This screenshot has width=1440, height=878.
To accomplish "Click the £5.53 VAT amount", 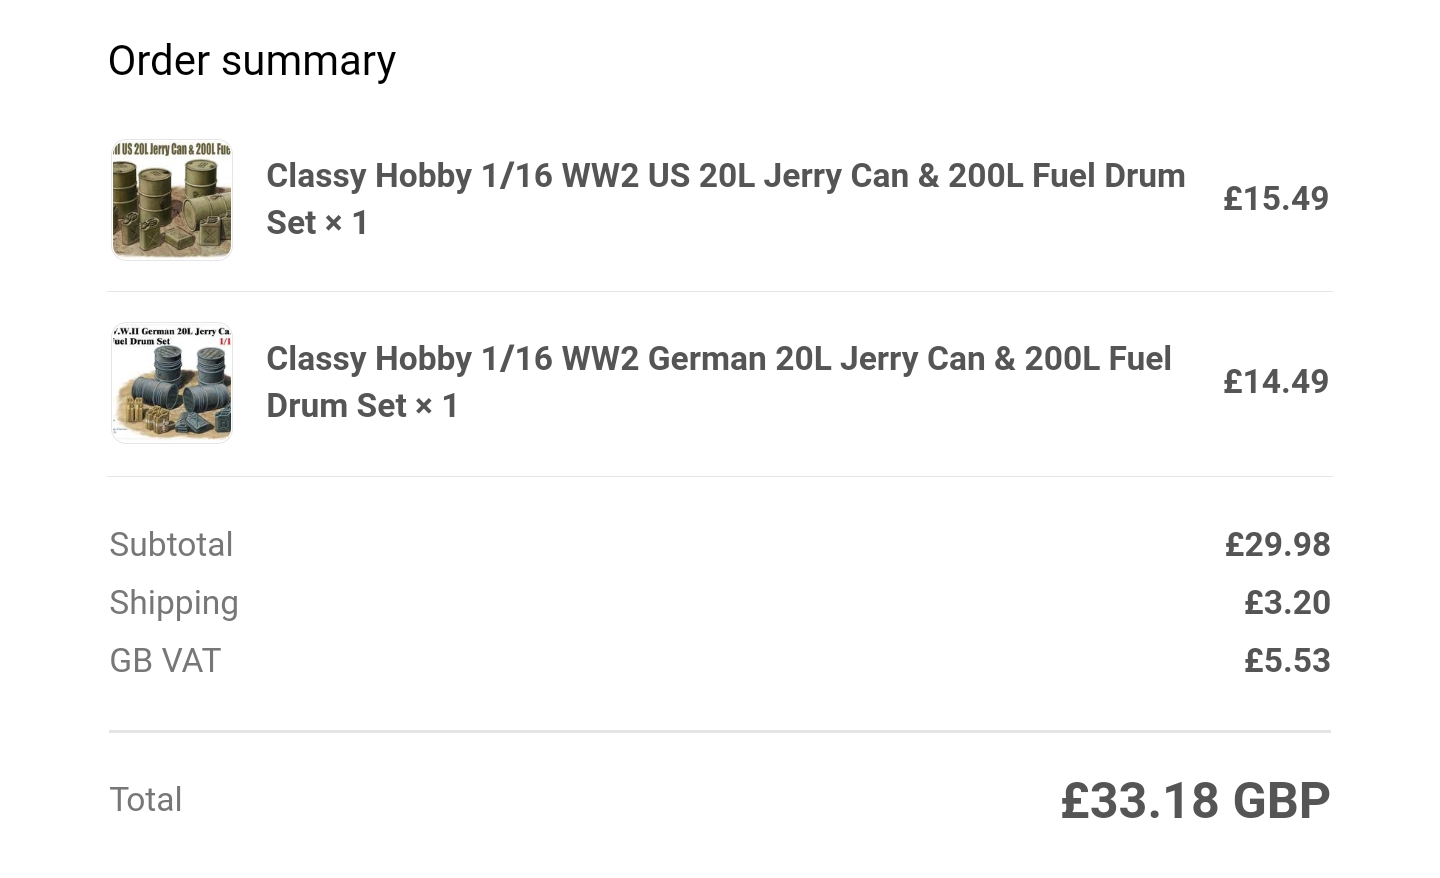I will click(1287, 661).
